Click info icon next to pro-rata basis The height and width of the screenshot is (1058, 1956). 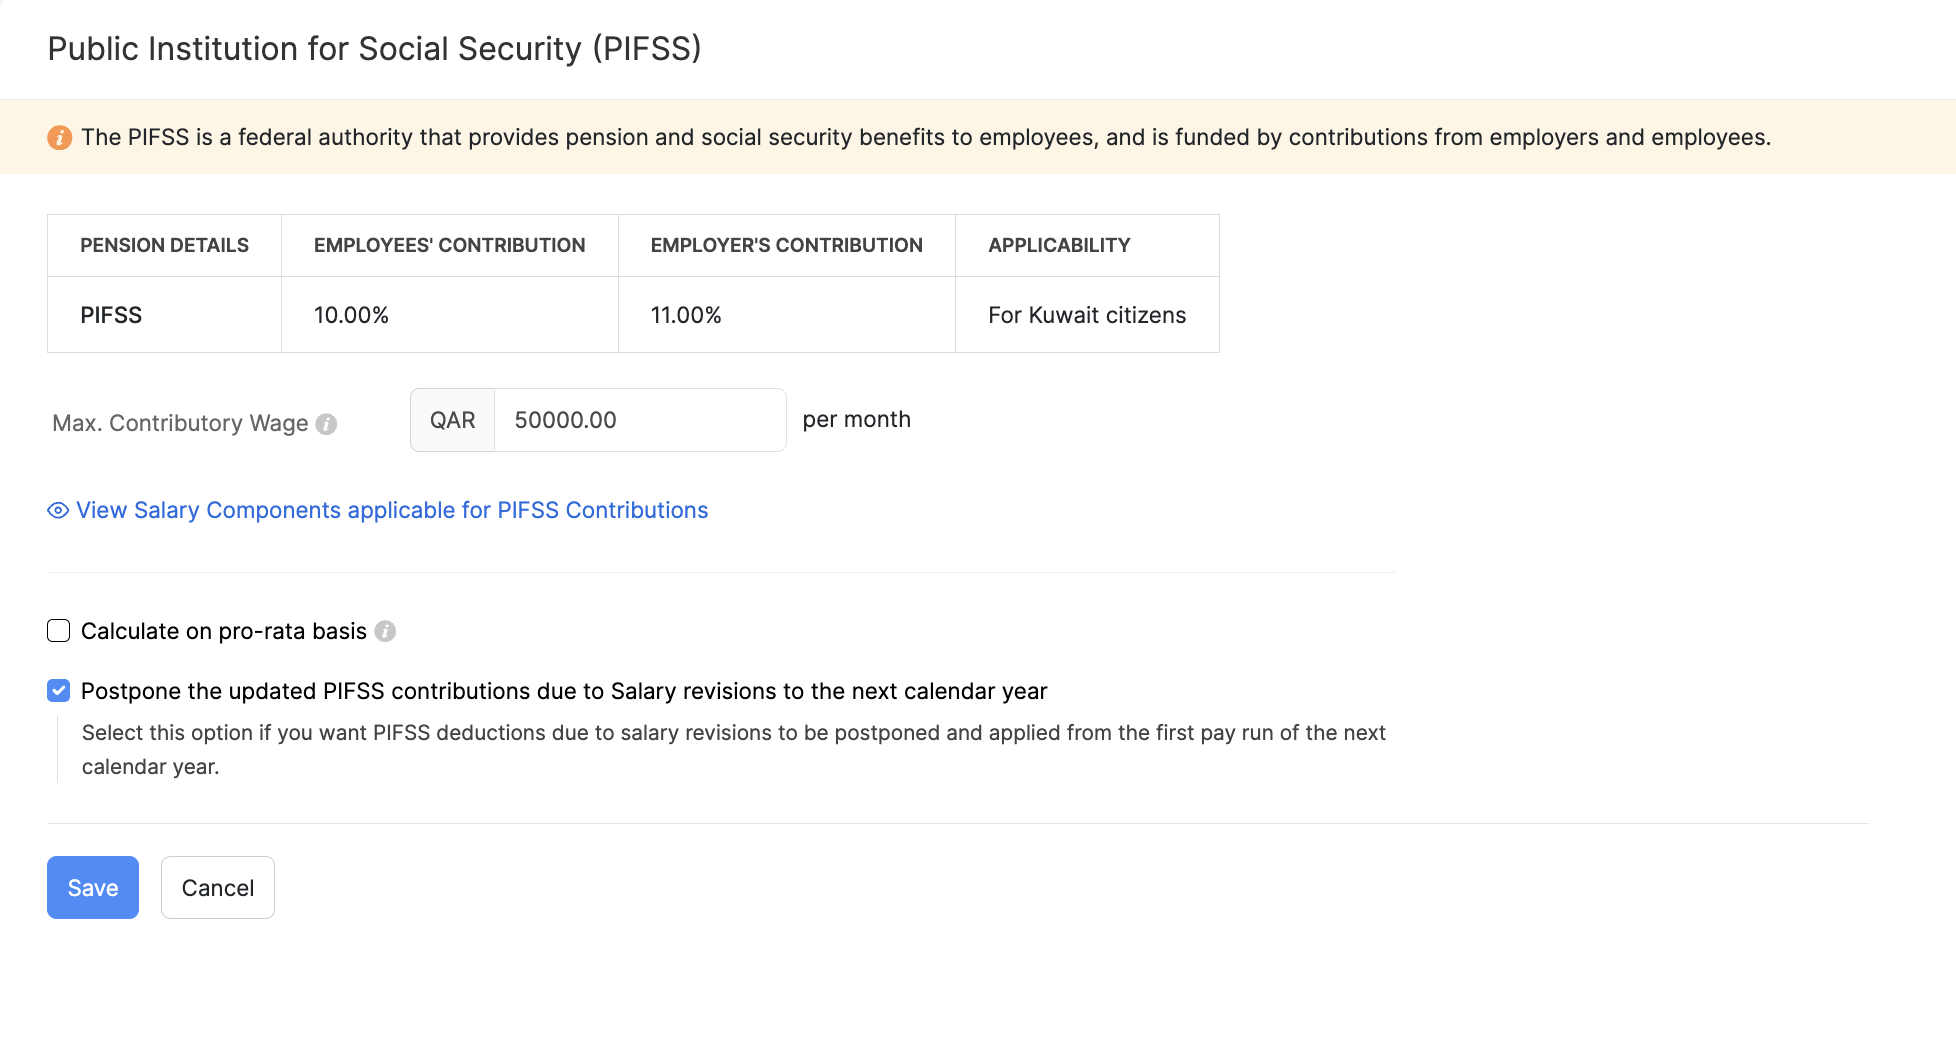(x=385, y=632)
